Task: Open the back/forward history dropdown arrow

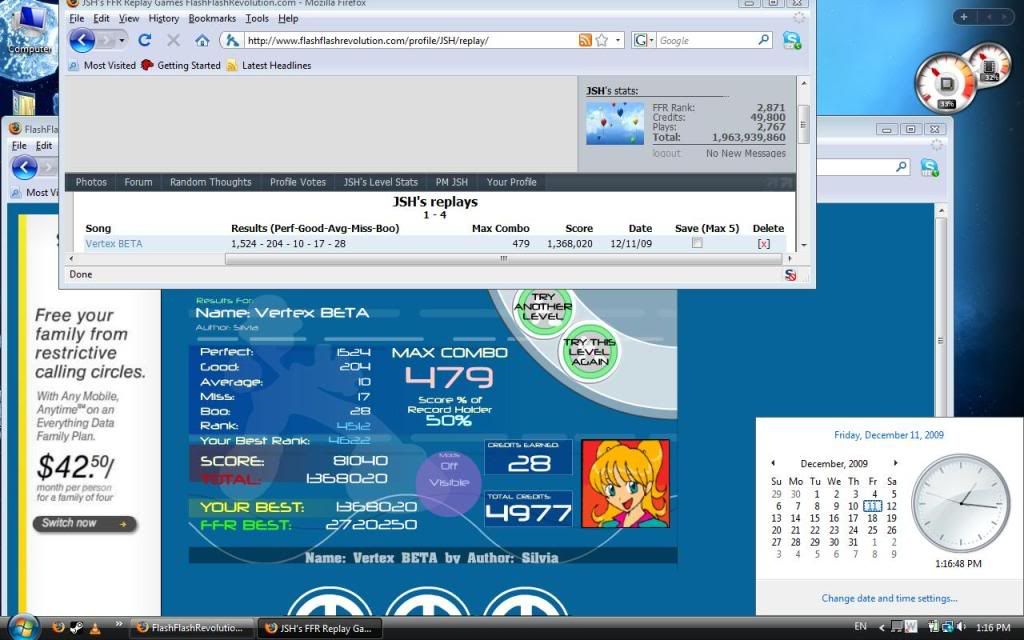Action: coord(122,41)
